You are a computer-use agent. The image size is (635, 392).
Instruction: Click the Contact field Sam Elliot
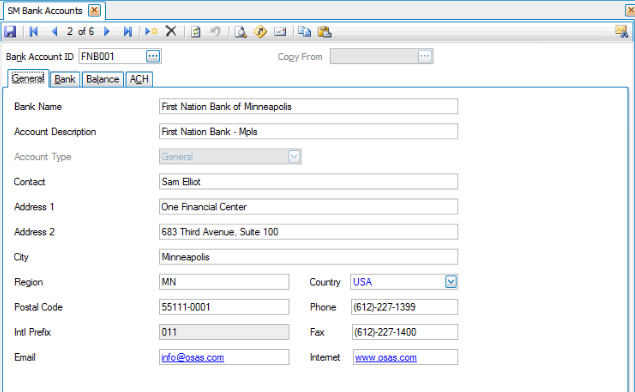(309, 181)
